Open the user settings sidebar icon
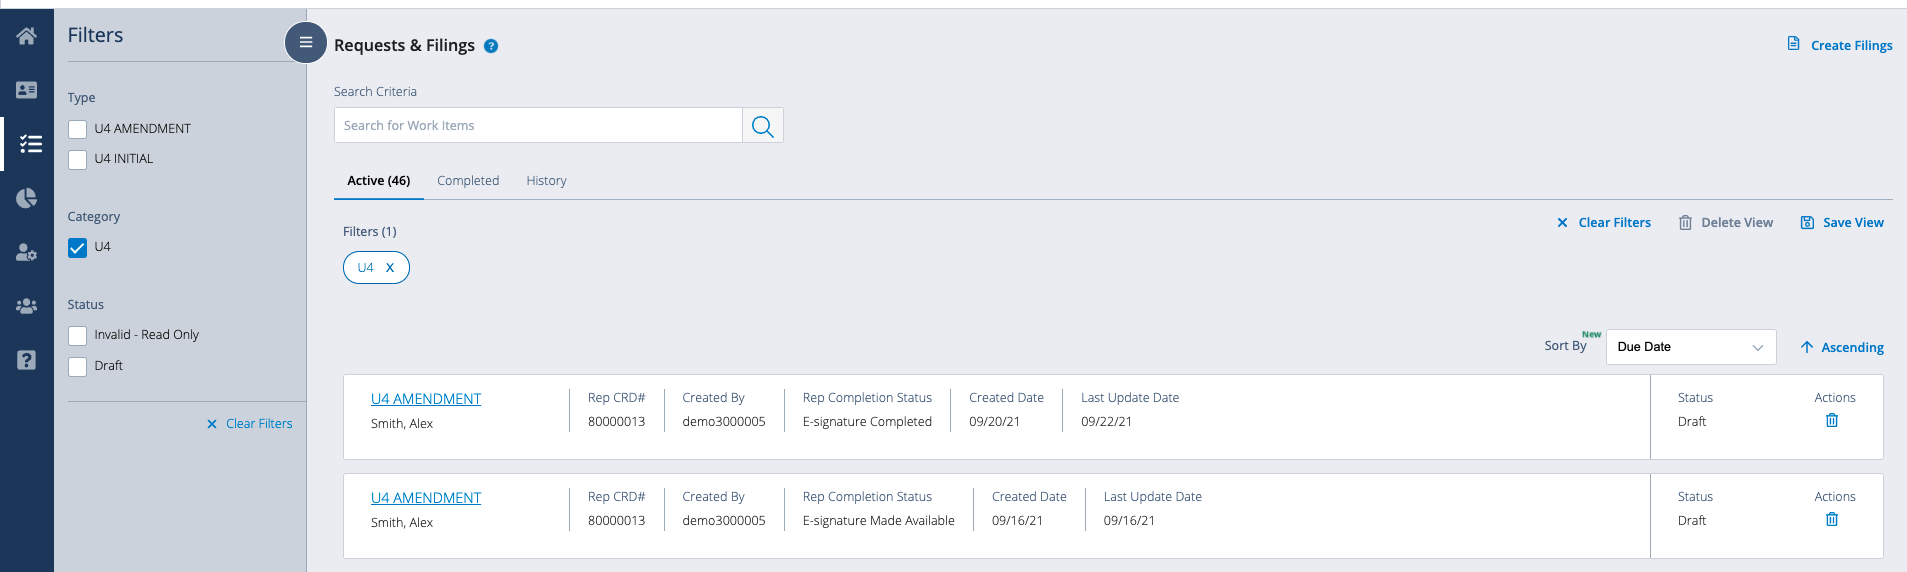The height and width of the screenshot is (572, 1907). click(x=27, y=253)
